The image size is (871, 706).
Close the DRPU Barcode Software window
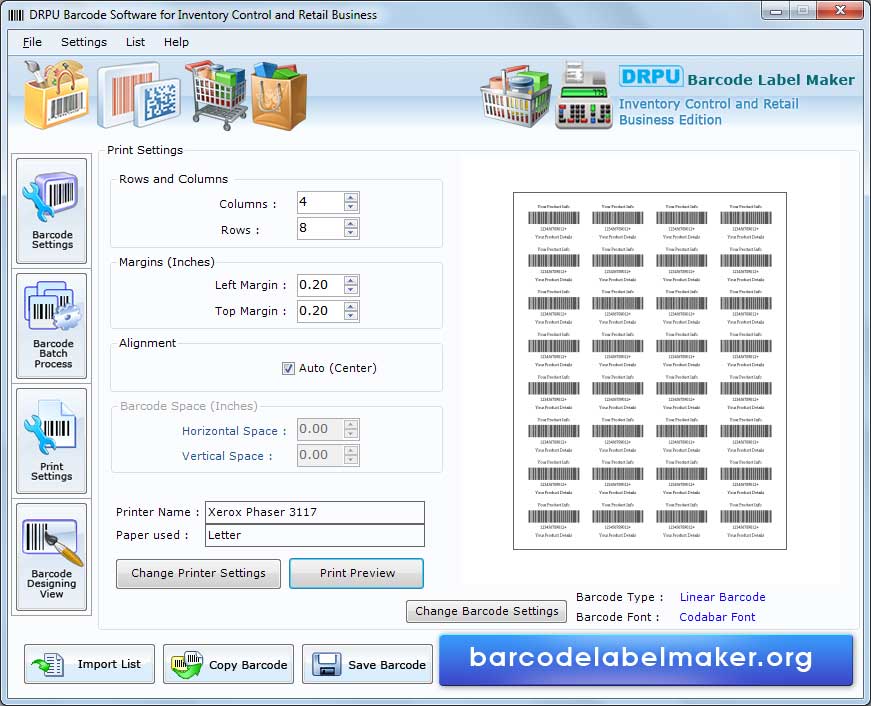coord(840,11)
